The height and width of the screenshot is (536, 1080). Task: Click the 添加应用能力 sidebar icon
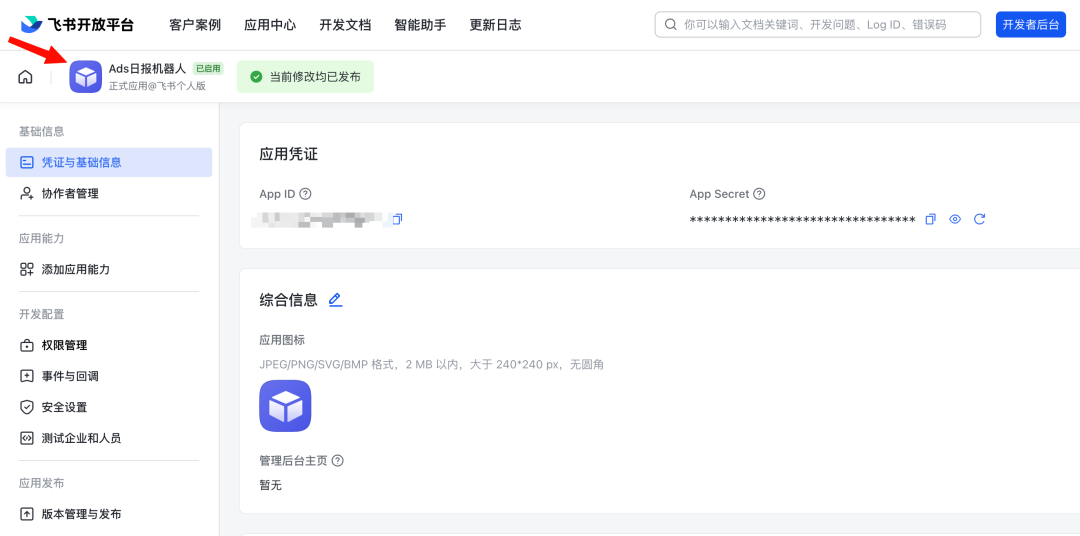(27, 269)
